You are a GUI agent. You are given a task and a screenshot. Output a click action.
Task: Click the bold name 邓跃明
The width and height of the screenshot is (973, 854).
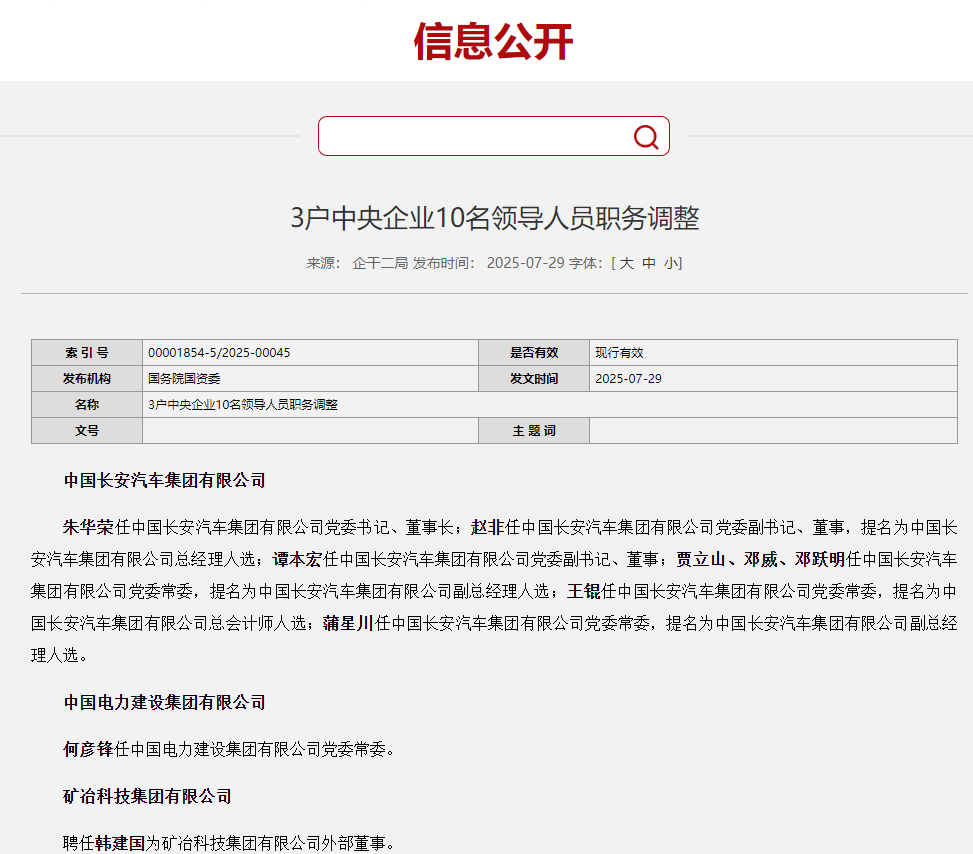pyautogui.click(x=820, y=559)
